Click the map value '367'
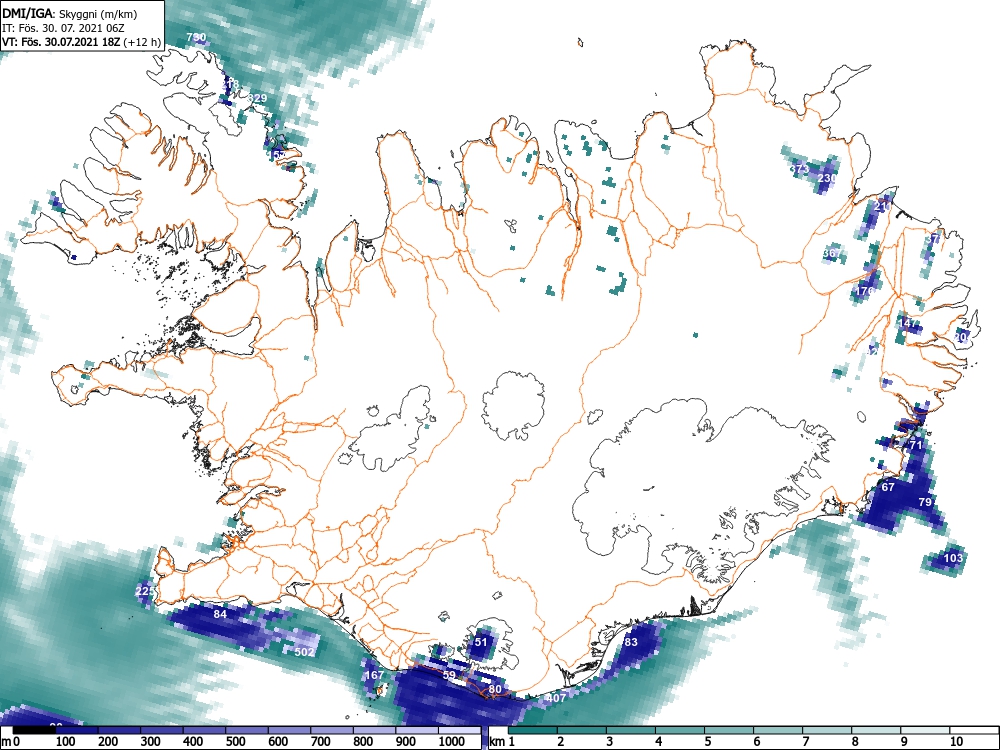Viewport: 1000px width, 750px height. [832, 253]
